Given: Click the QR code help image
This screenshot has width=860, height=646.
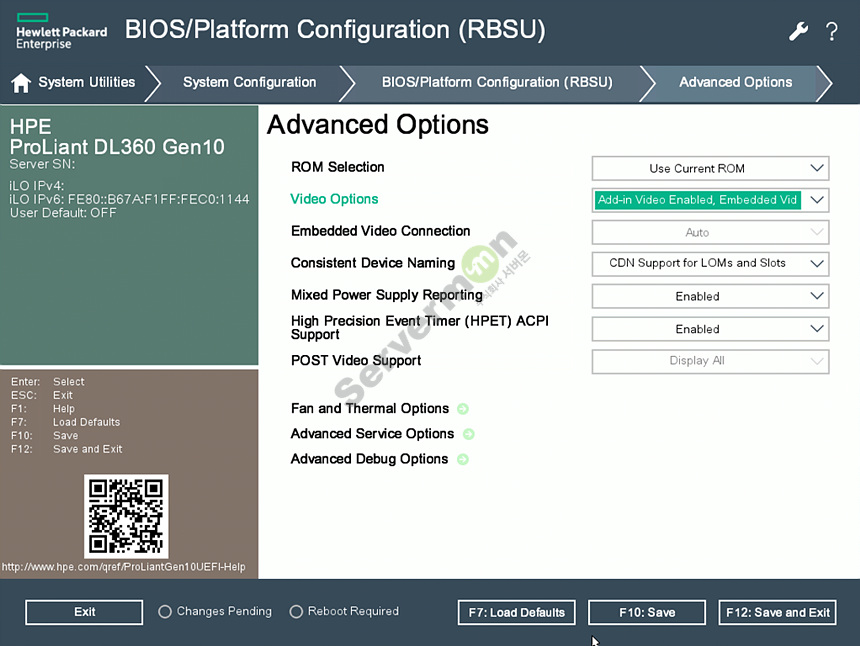Looking at the screenshot, I should coord(126,516).
